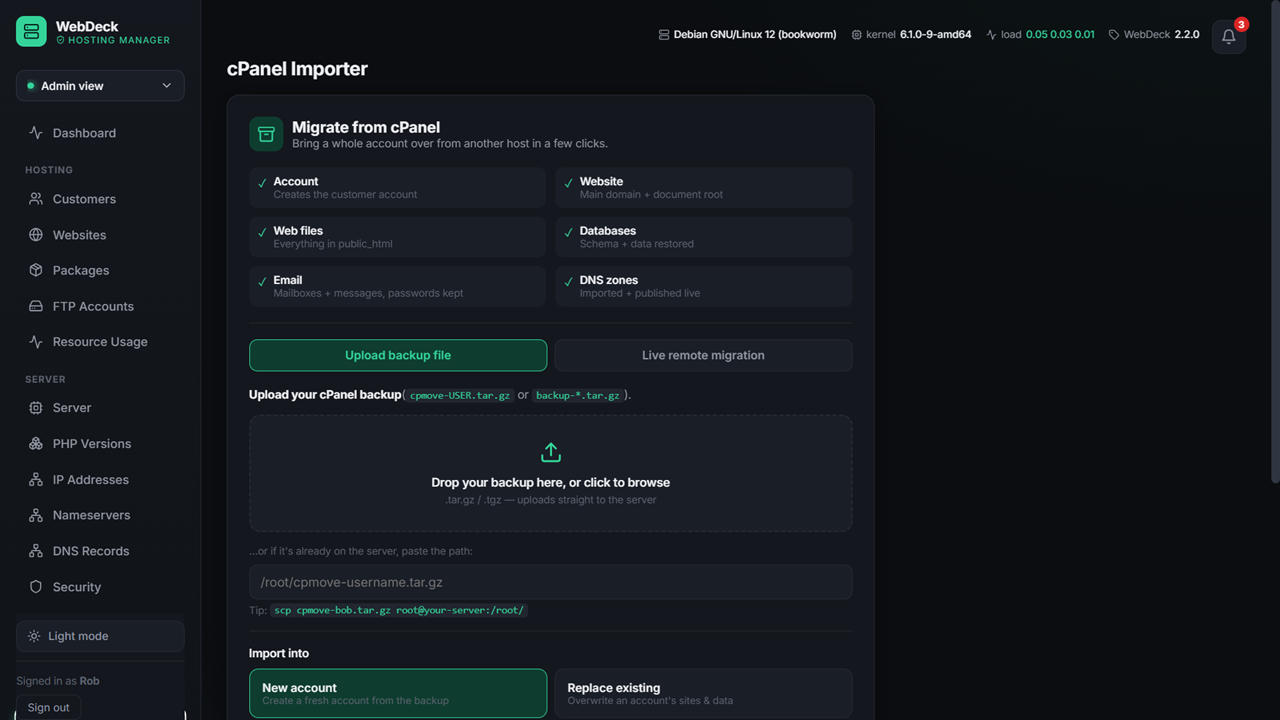The image size is (1280, 720).
Task: Click the checkmark beside Account feature
Action: pyautogui.click(x=262, y=183)
